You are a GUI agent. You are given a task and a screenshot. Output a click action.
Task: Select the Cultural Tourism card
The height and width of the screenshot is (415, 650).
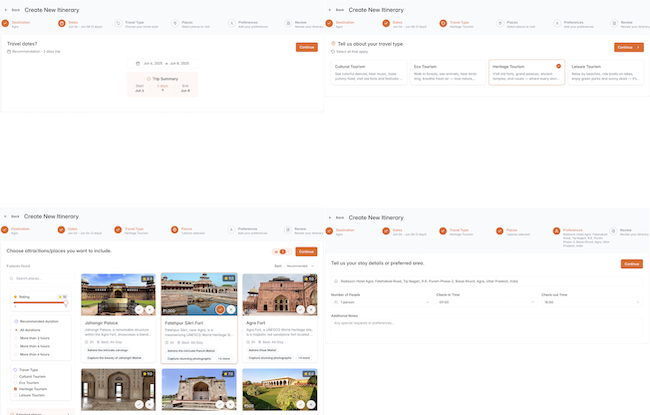pos(369,73)
